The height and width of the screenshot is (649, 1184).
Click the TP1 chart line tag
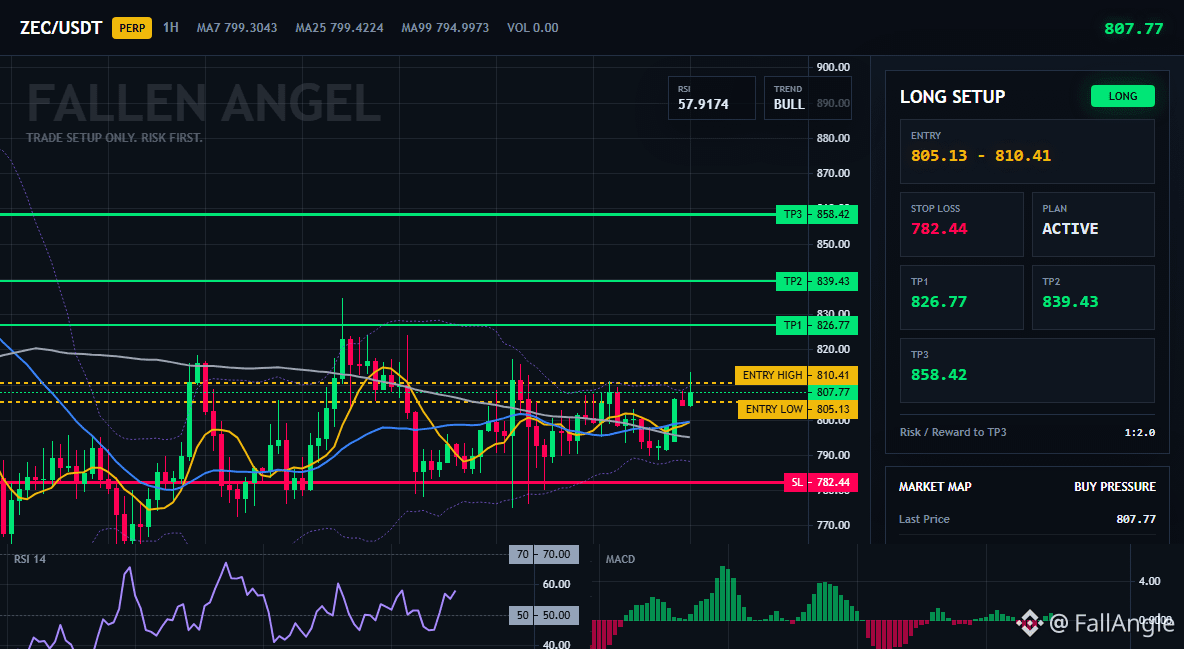tap(792, 326)
